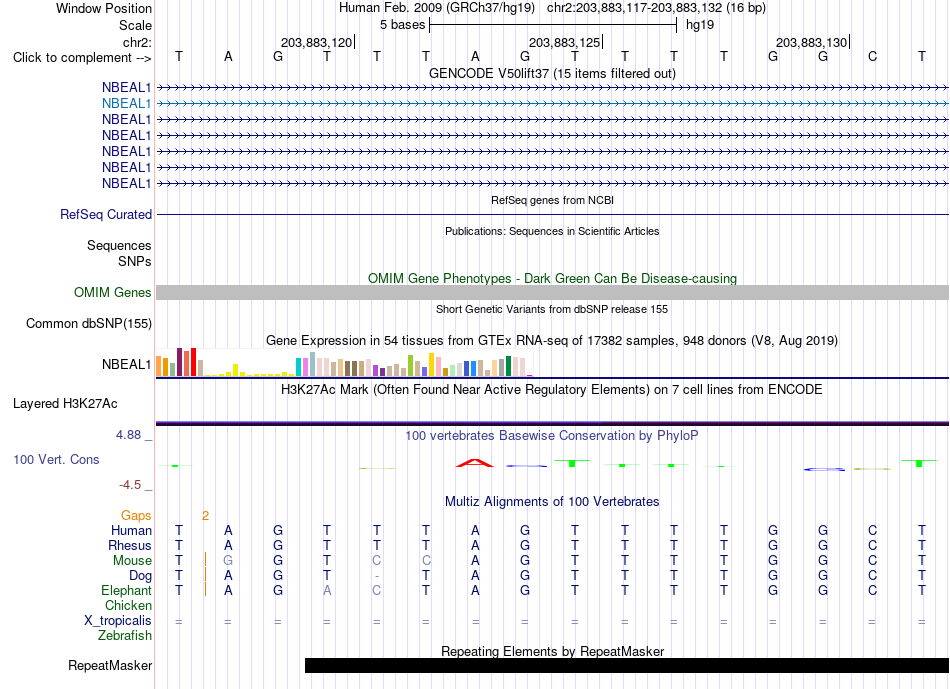Click the 'RefSeq genes from NCBI' title
The width and height of the screenshot is (950, 689).
pyautogui.click(x=552, y=200)
